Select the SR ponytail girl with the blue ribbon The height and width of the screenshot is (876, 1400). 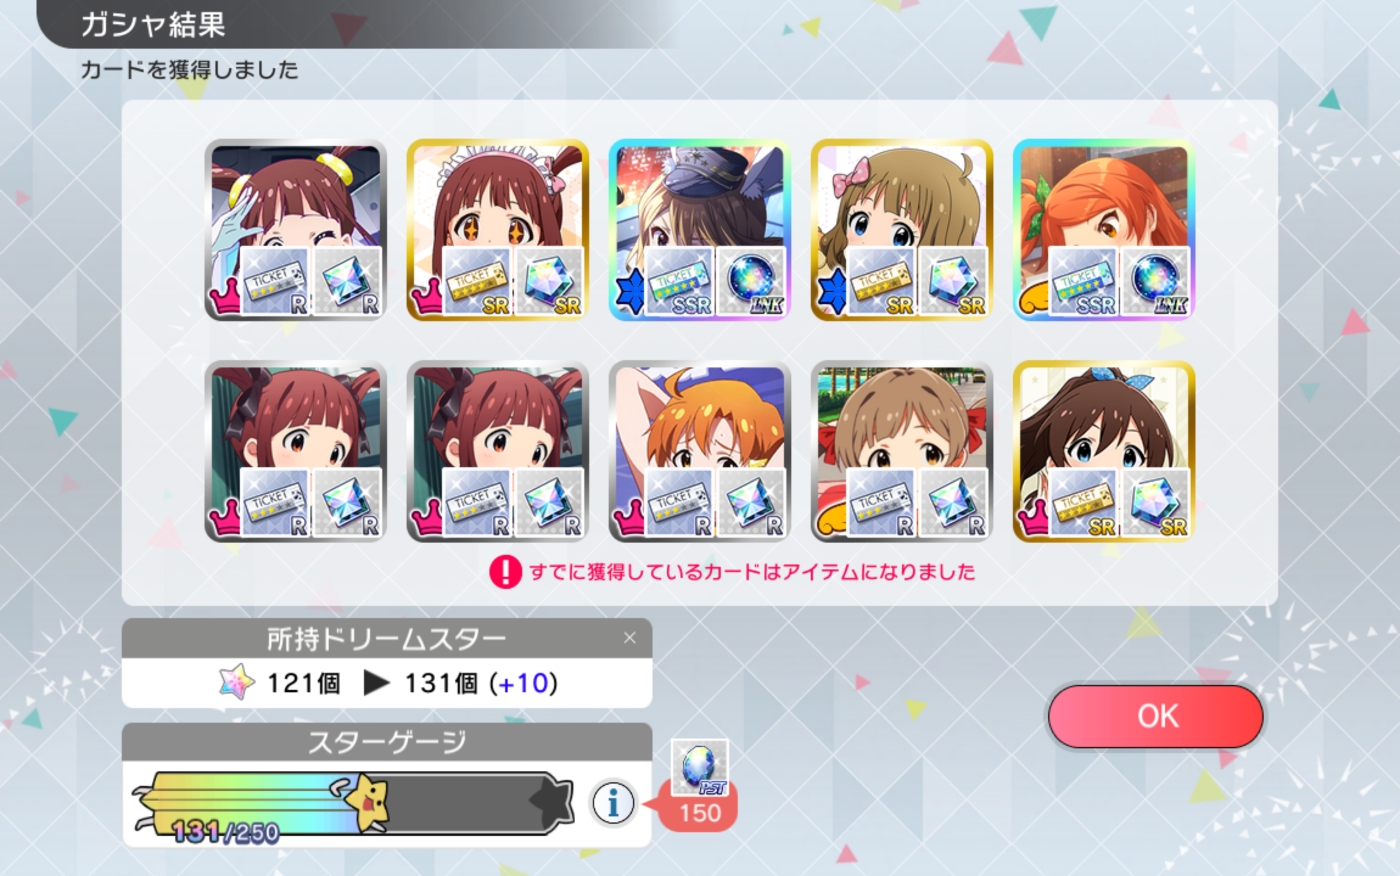1103,451
